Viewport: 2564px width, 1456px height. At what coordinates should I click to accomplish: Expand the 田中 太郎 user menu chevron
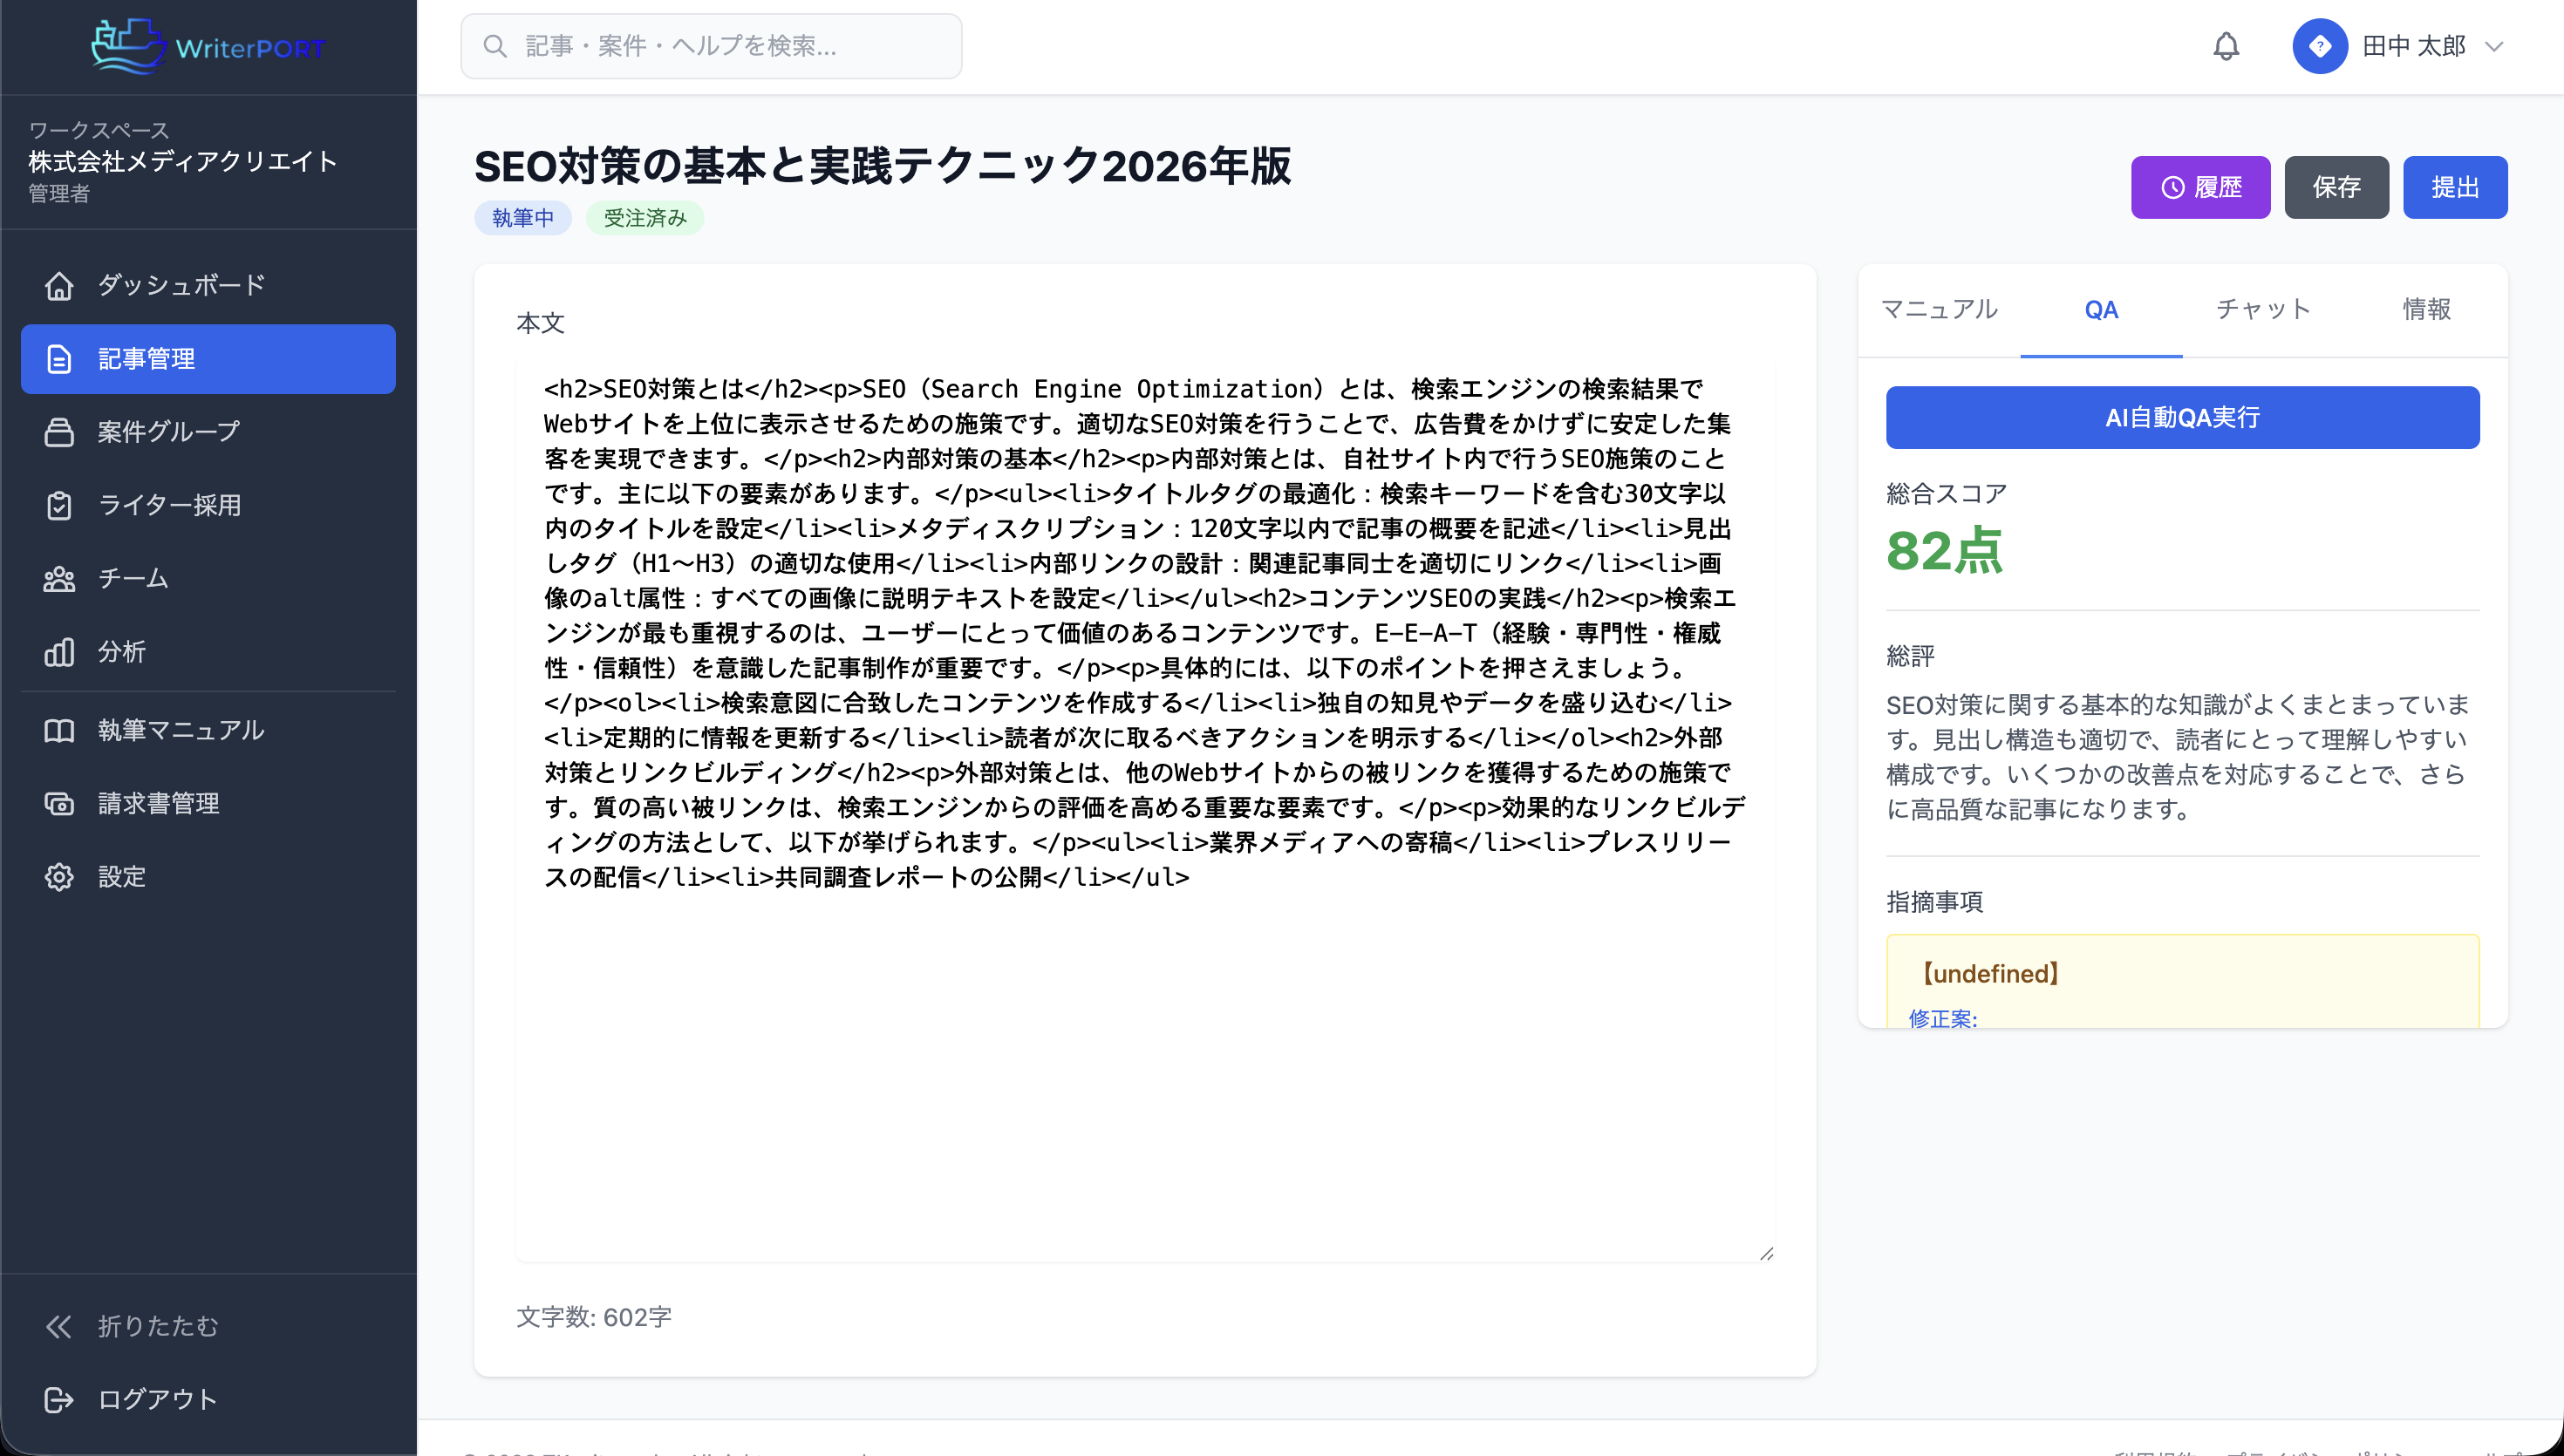pyautogui.click(x=2494, y=46)
